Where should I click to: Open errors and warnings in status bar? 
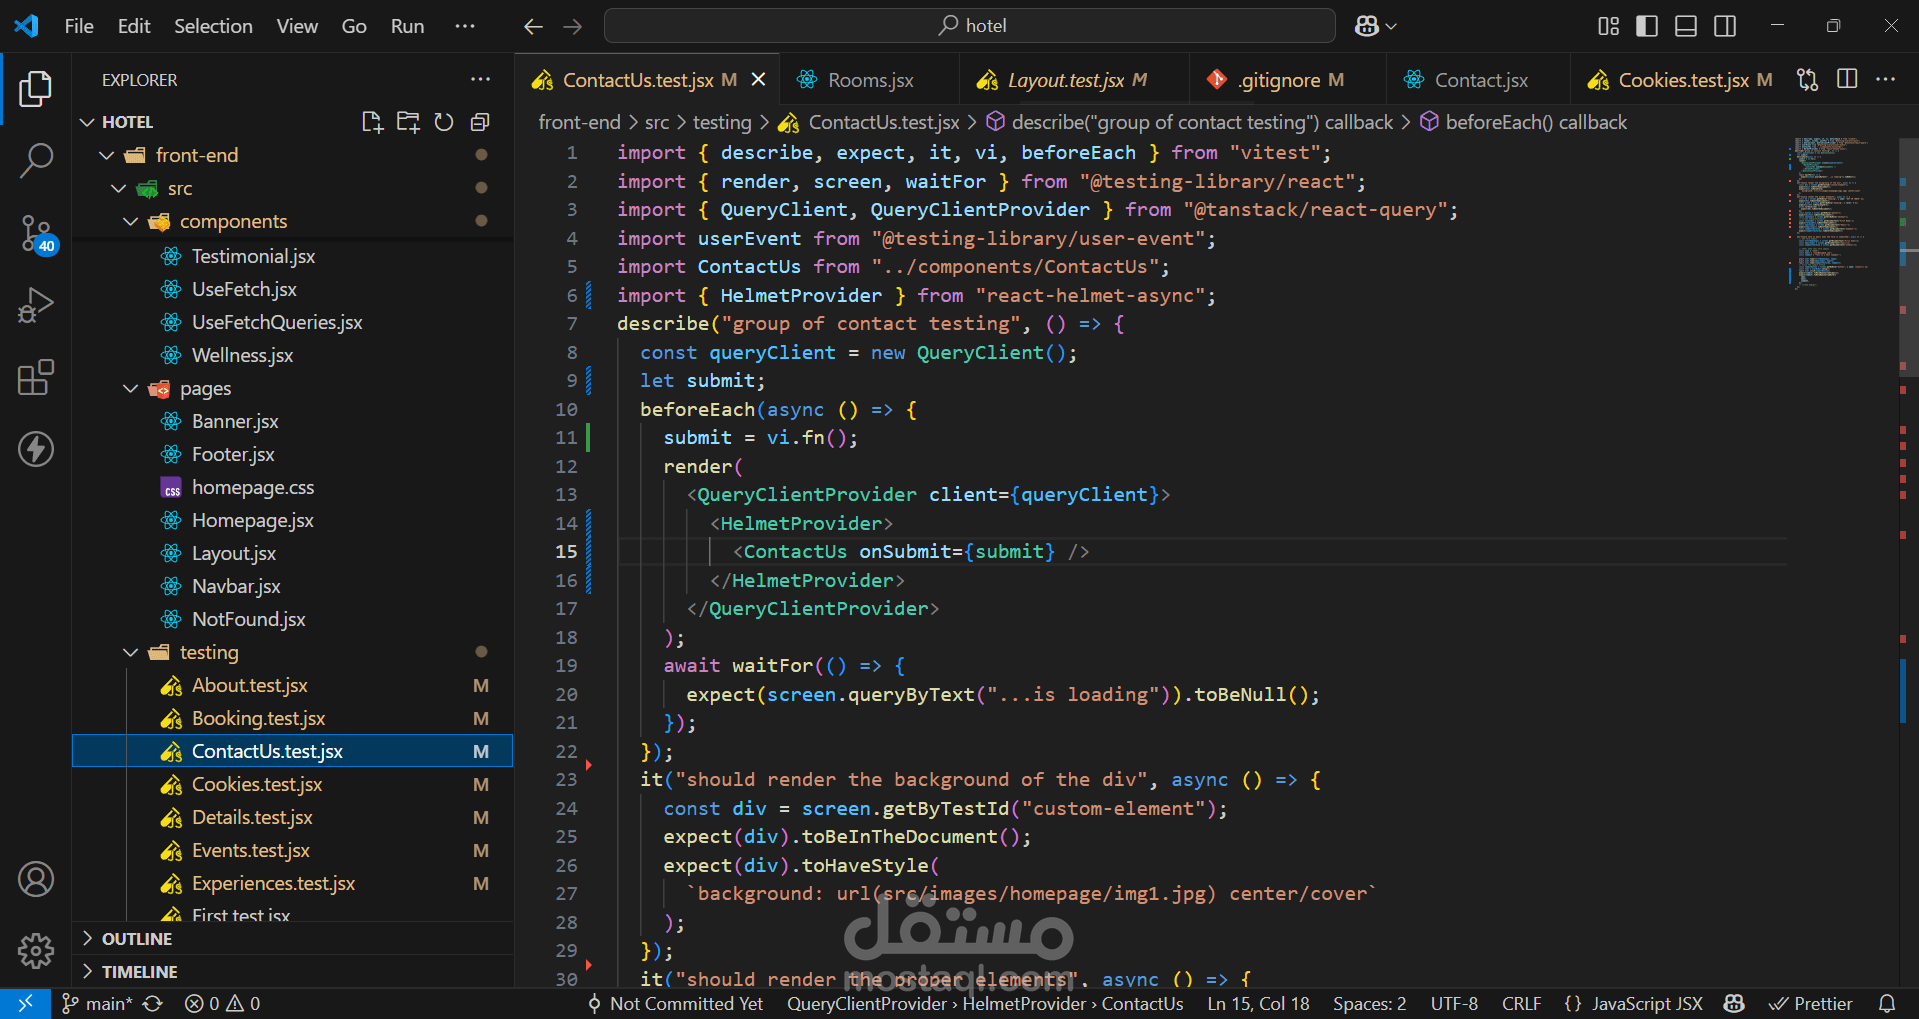pos(223,1003)
